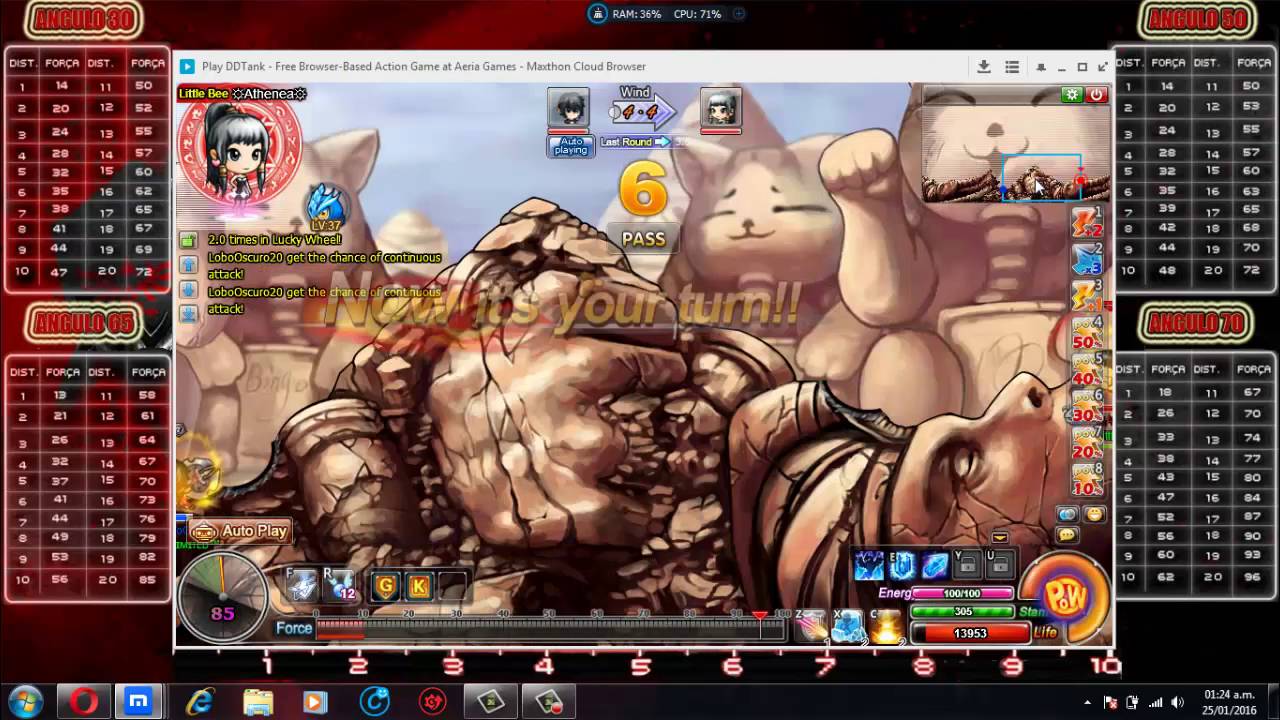Click the green Lucky Wheel chat icon

[188, 240]
